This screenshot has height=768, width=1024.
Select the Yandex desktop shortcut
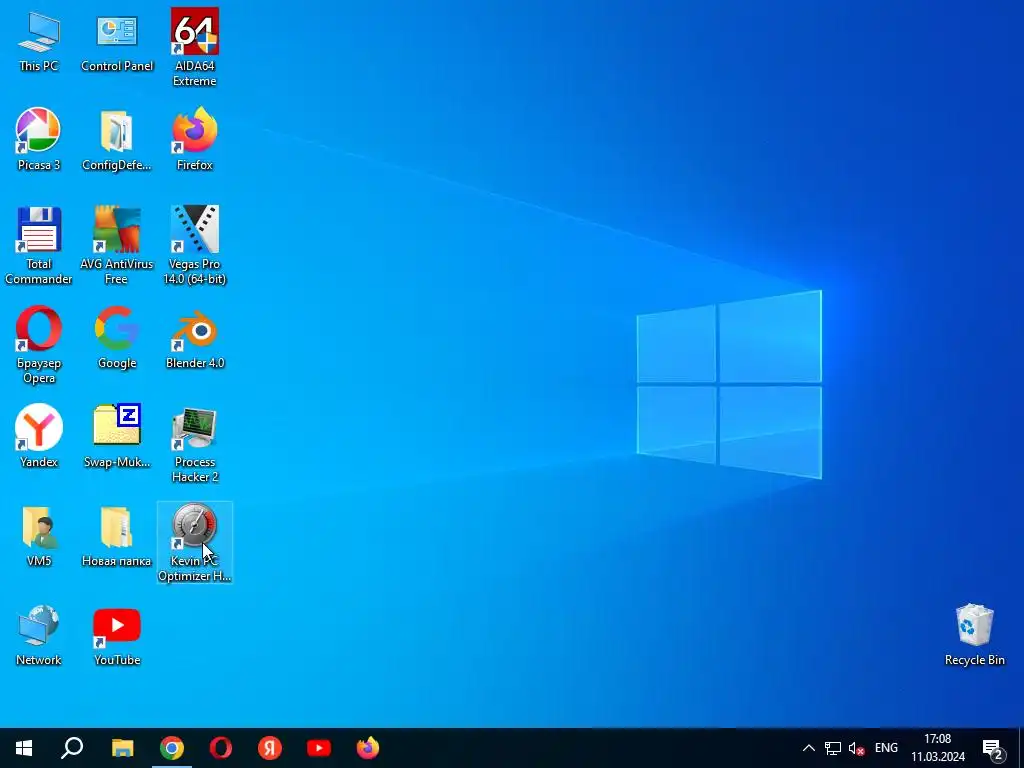click(x=39, y=436)
